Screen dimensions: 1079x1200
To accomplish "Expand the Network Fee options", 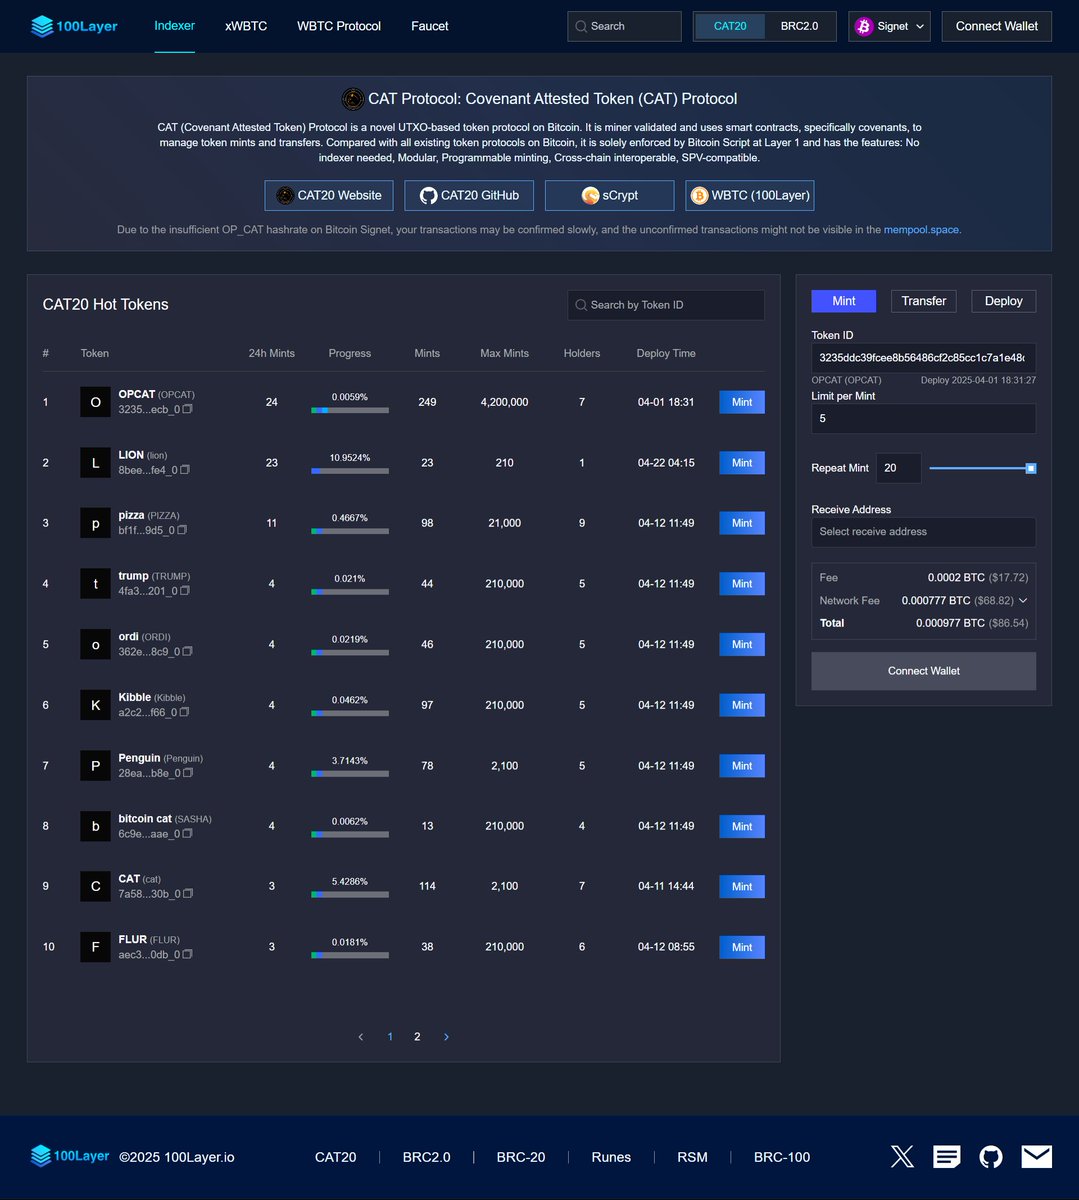I will (x=1023, y=600).
